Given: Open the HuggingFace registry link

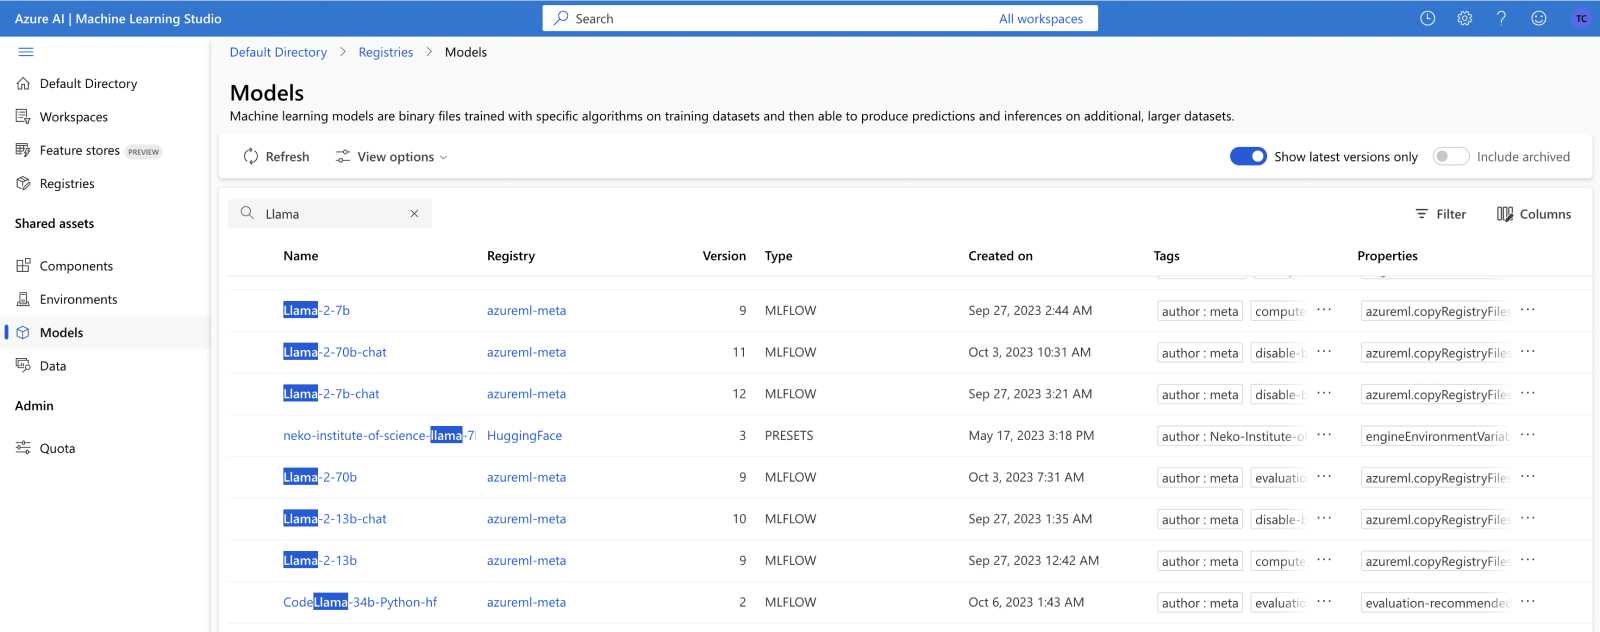Looking at the screenshot, I should tap(524, 435).
